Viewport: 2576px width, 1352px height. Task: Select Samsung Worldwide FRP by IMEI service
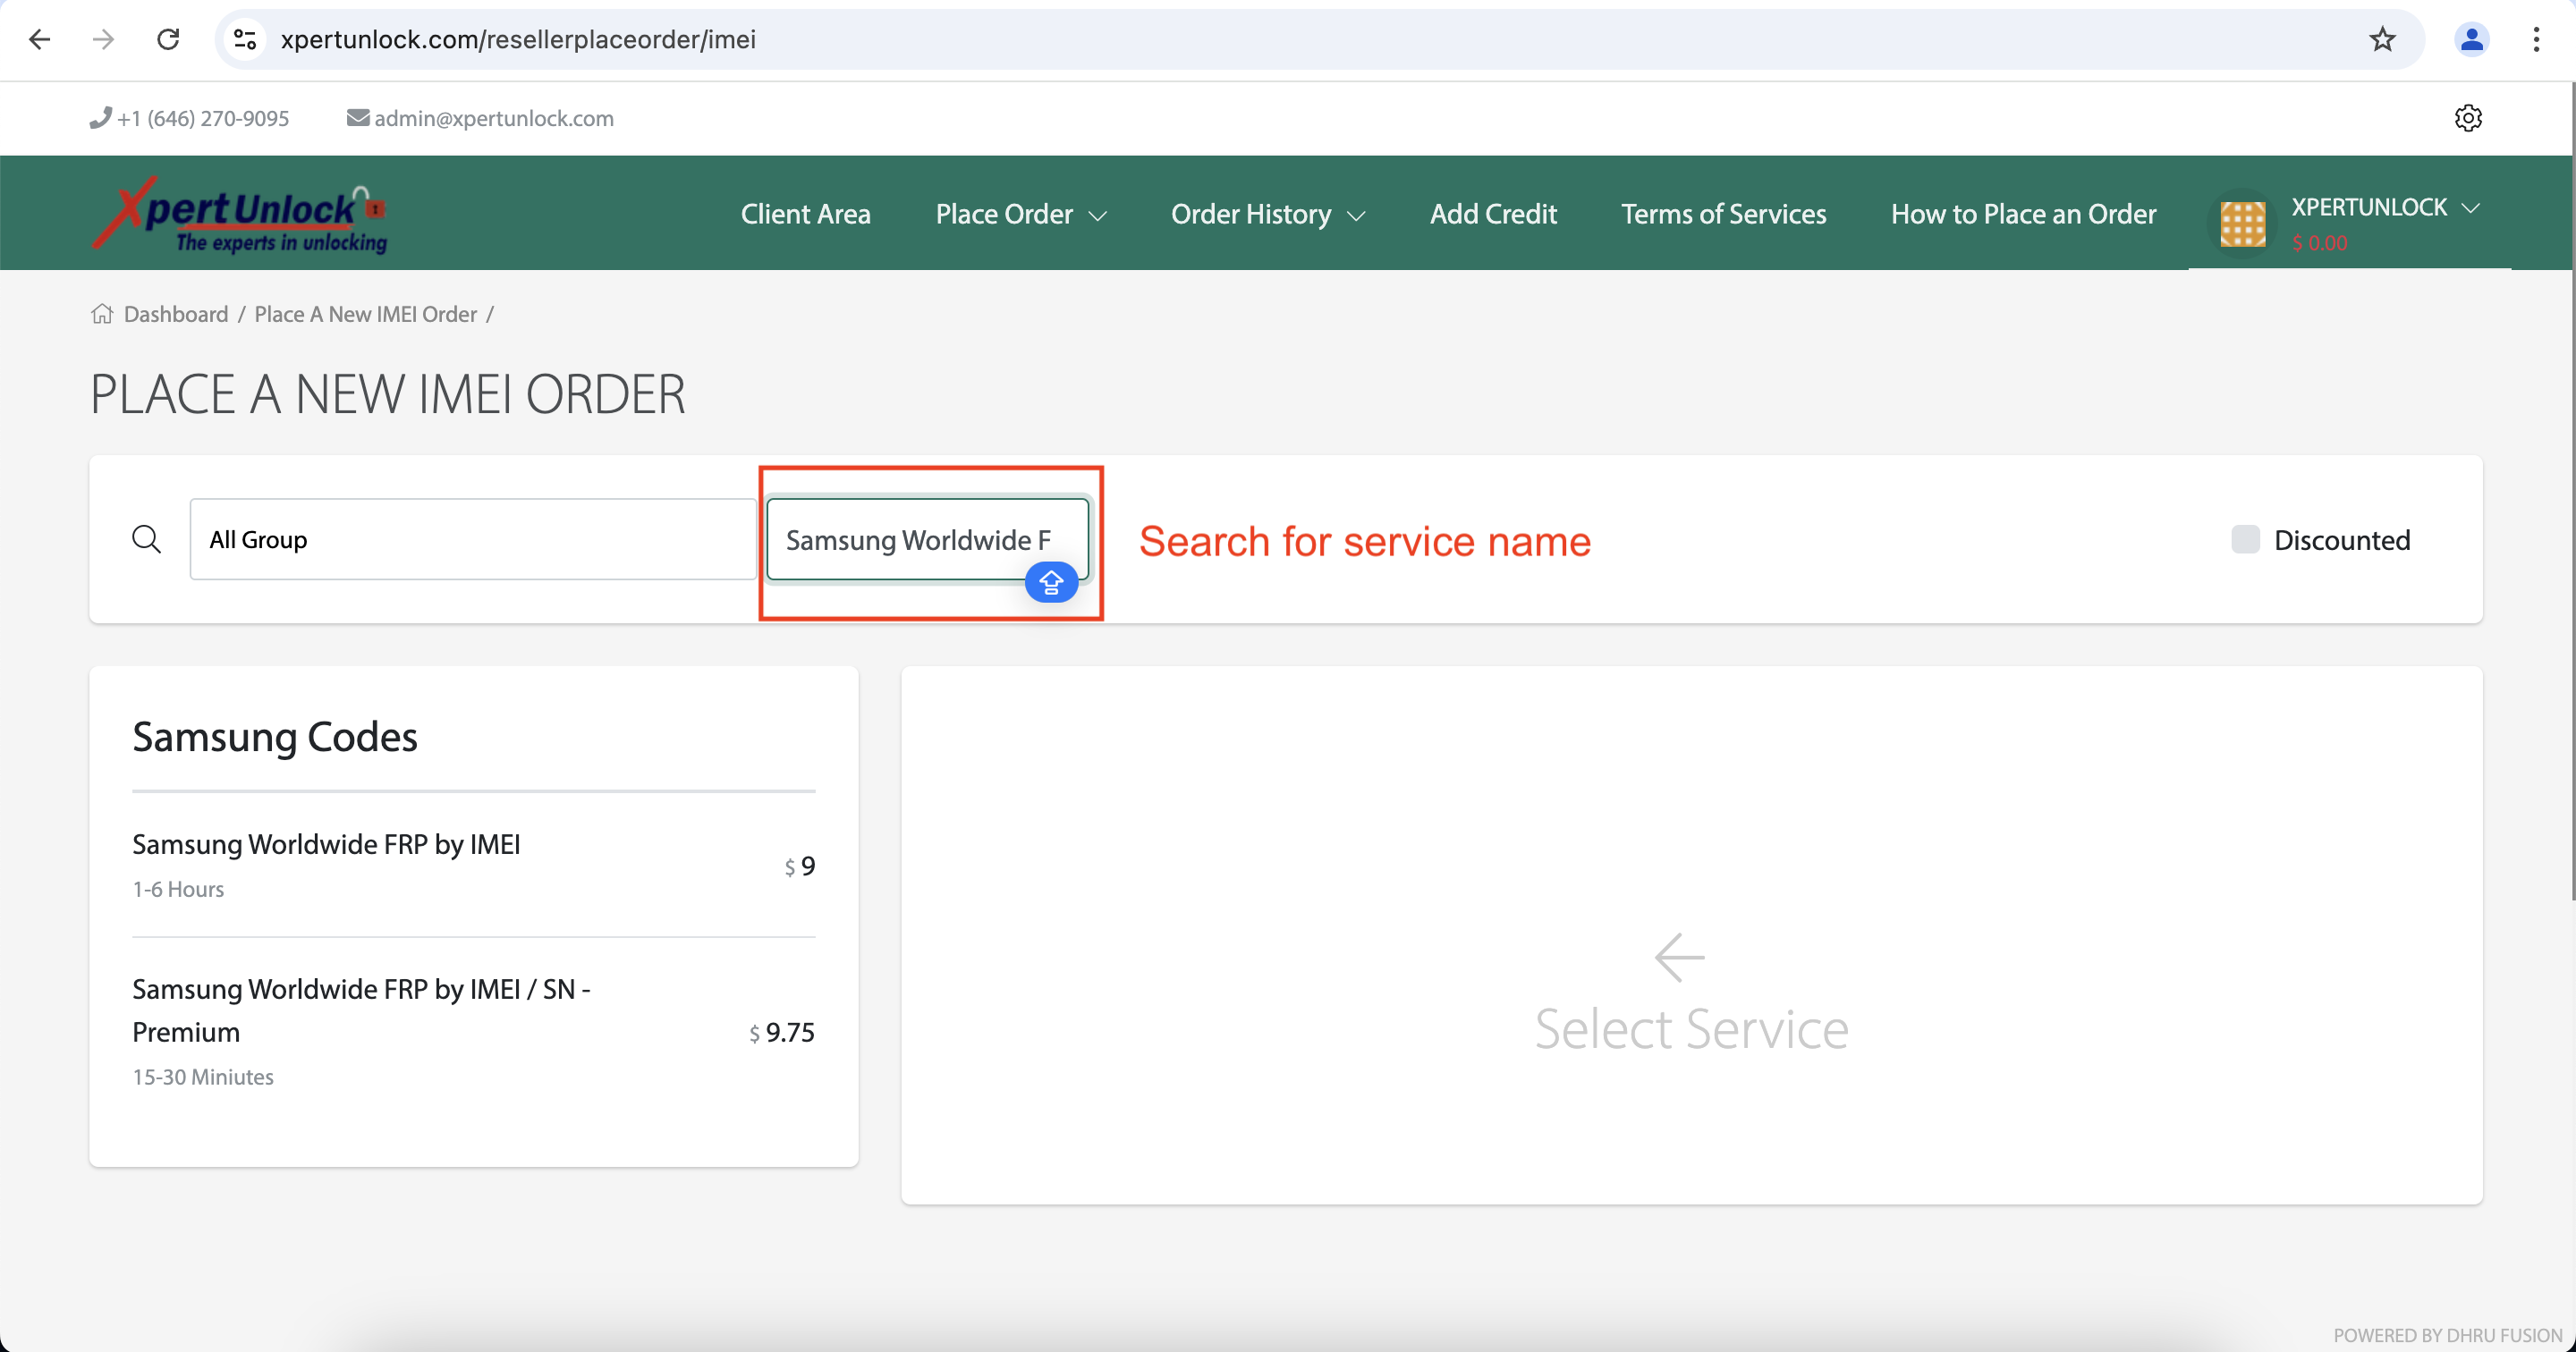[473, 865]
